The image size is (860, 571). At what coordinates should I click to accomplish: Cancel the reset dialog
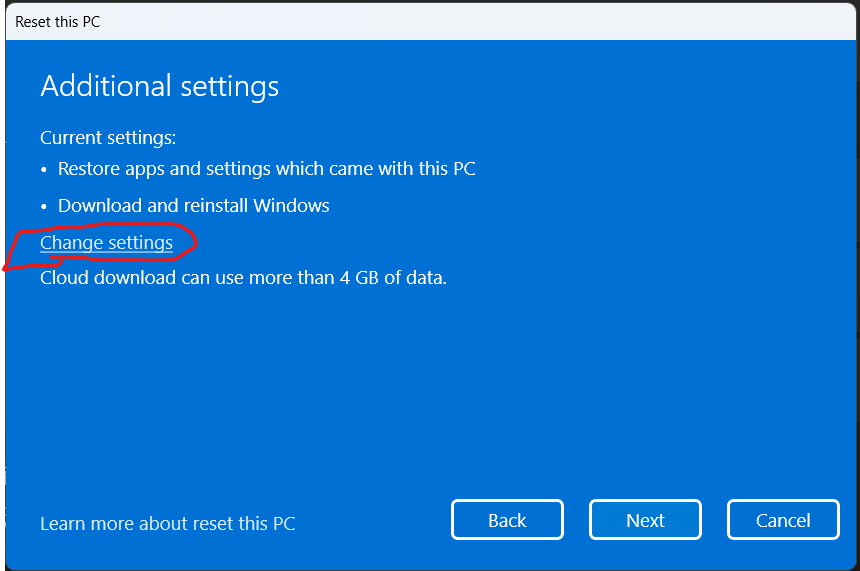(783, 520)
